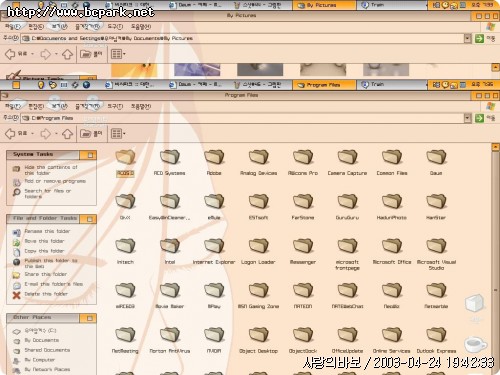Toggle Folders pane in Program Files window
500x375 pixels.
coord(91,134)
